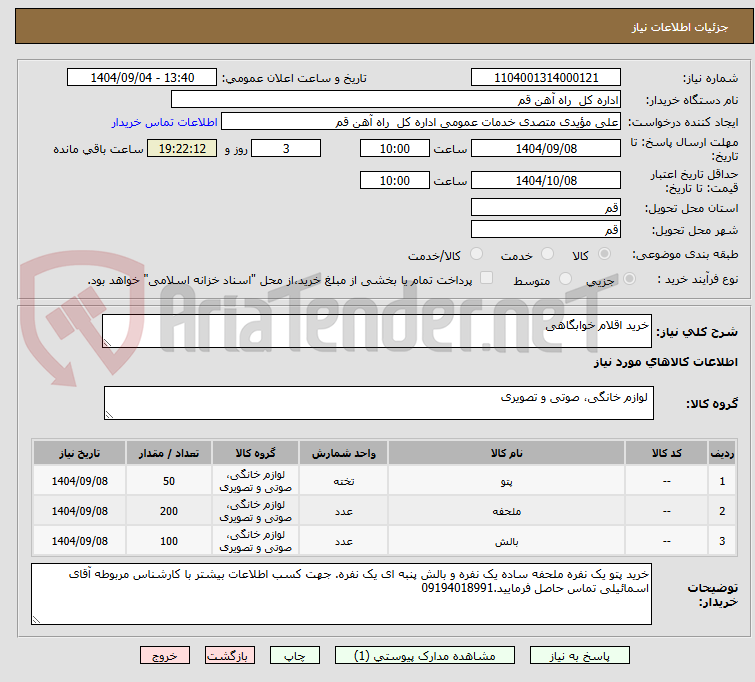Image resolution: width=755 pixels, height=682 pixels.
Task: Click the شماره نیاز field 1104001314000121
Action: 546,78
